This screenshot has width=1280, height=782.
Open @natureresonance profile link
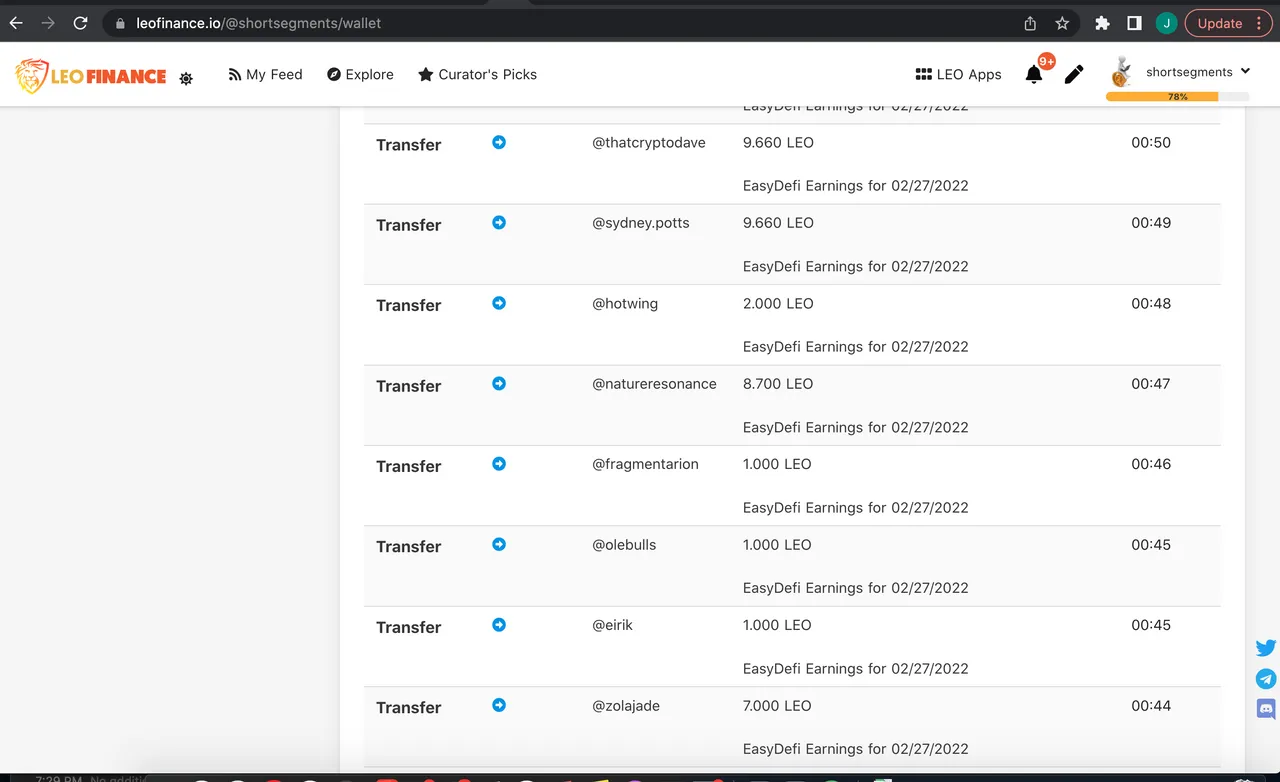pyautogui.click(x=654, y=383)
